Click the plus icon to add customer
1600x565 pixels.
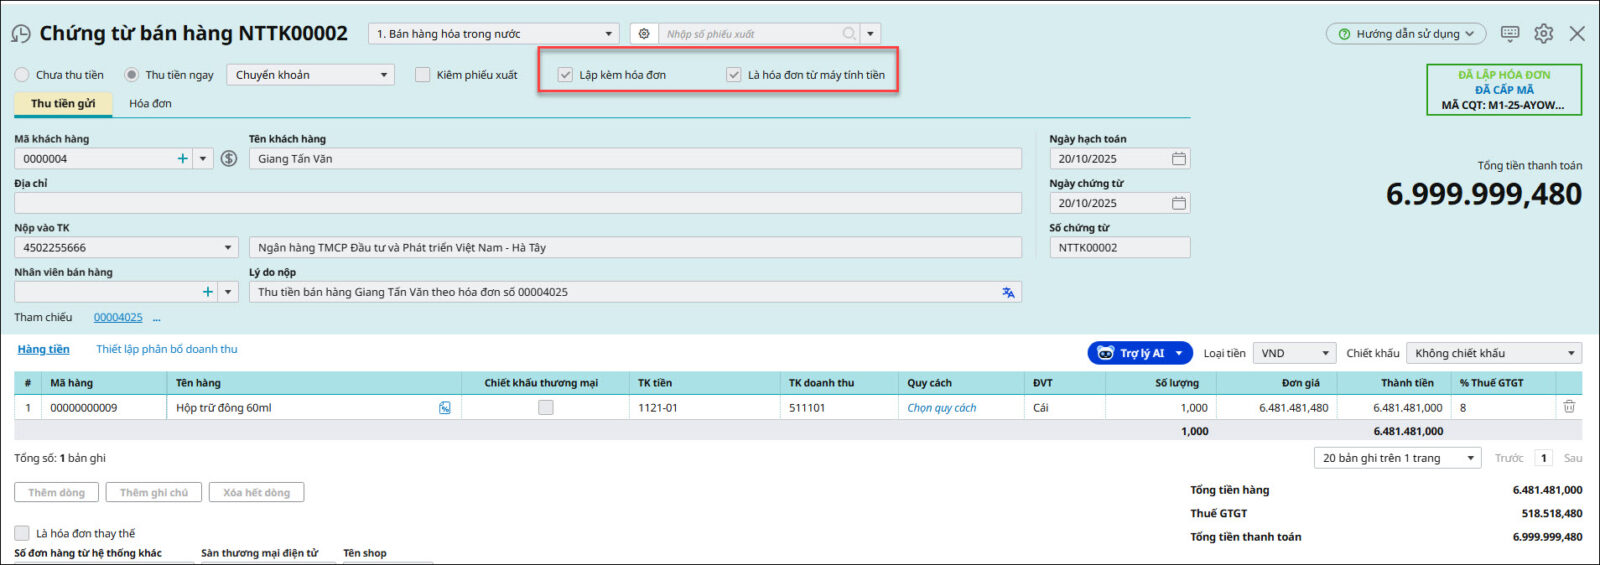(182, 159)
